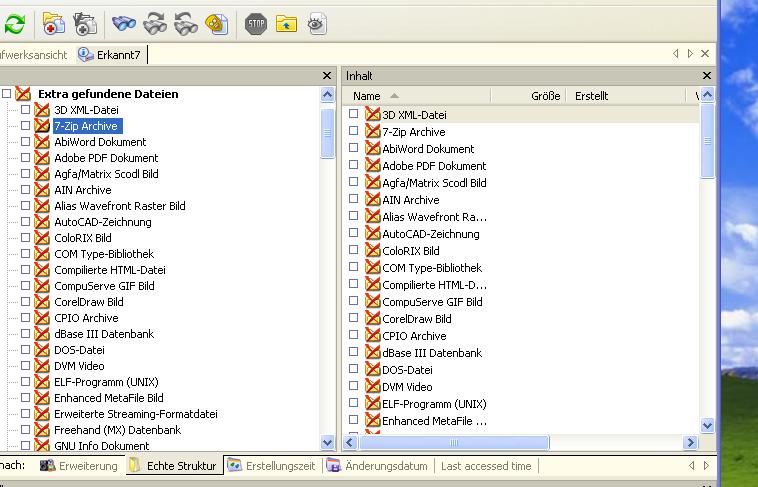Switch to the Erkannt7 tab
758x487 pixels.
110,55
